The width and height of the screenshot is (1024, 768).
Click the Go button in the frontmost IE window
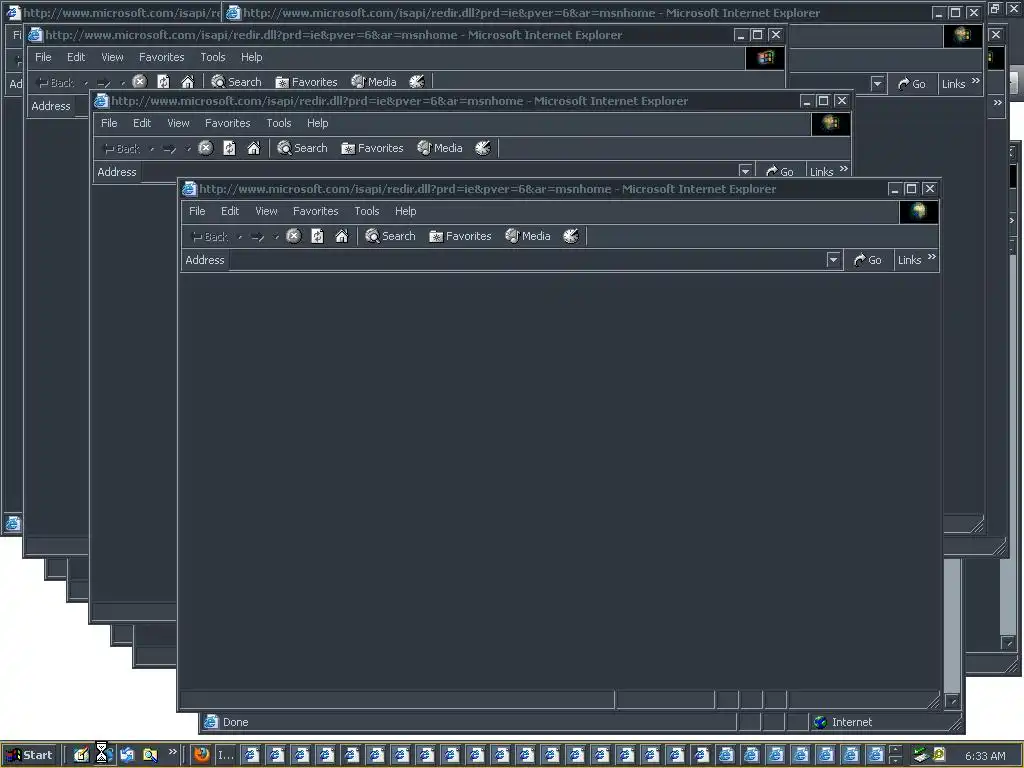(867, 260)
